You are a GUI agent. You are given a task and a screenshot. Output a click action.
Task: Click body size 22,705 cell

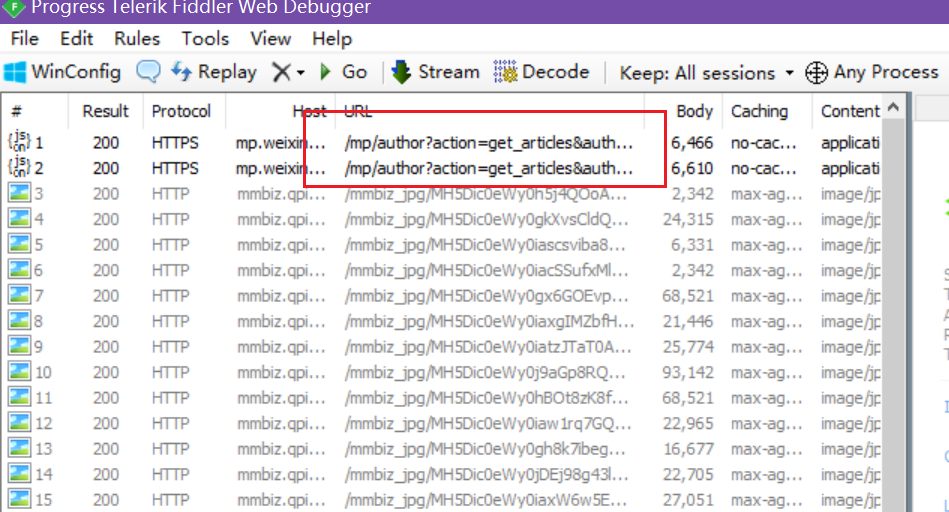(688, 474)
